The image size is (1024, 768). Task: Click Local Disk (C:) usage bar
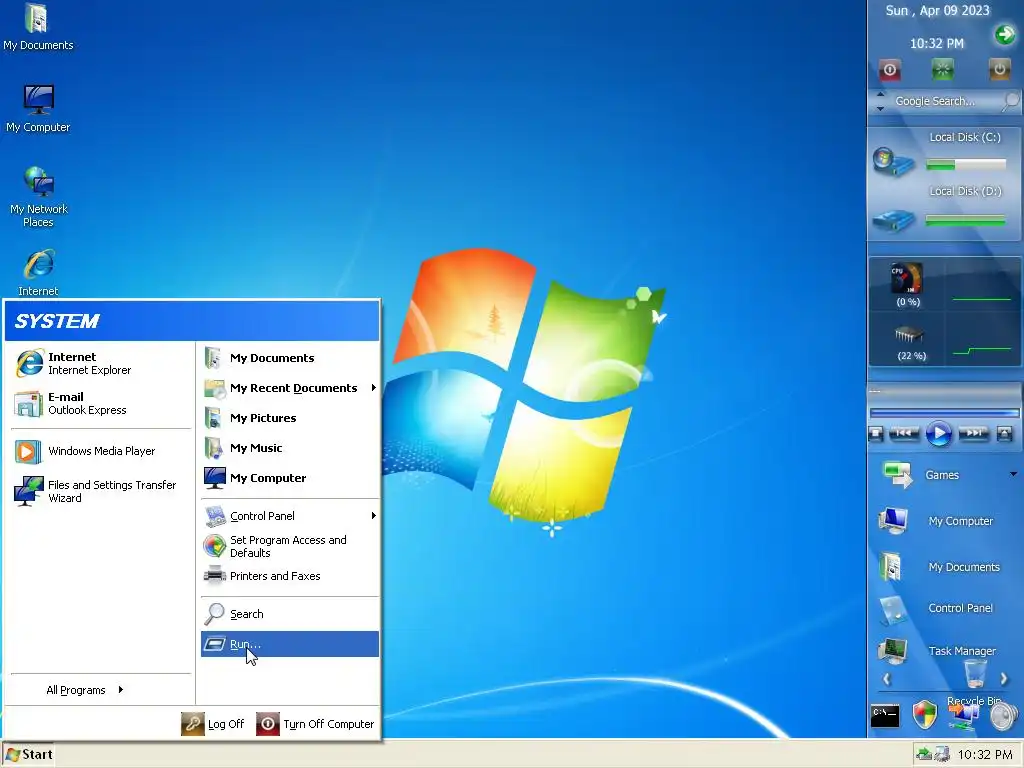pos(966,165)
